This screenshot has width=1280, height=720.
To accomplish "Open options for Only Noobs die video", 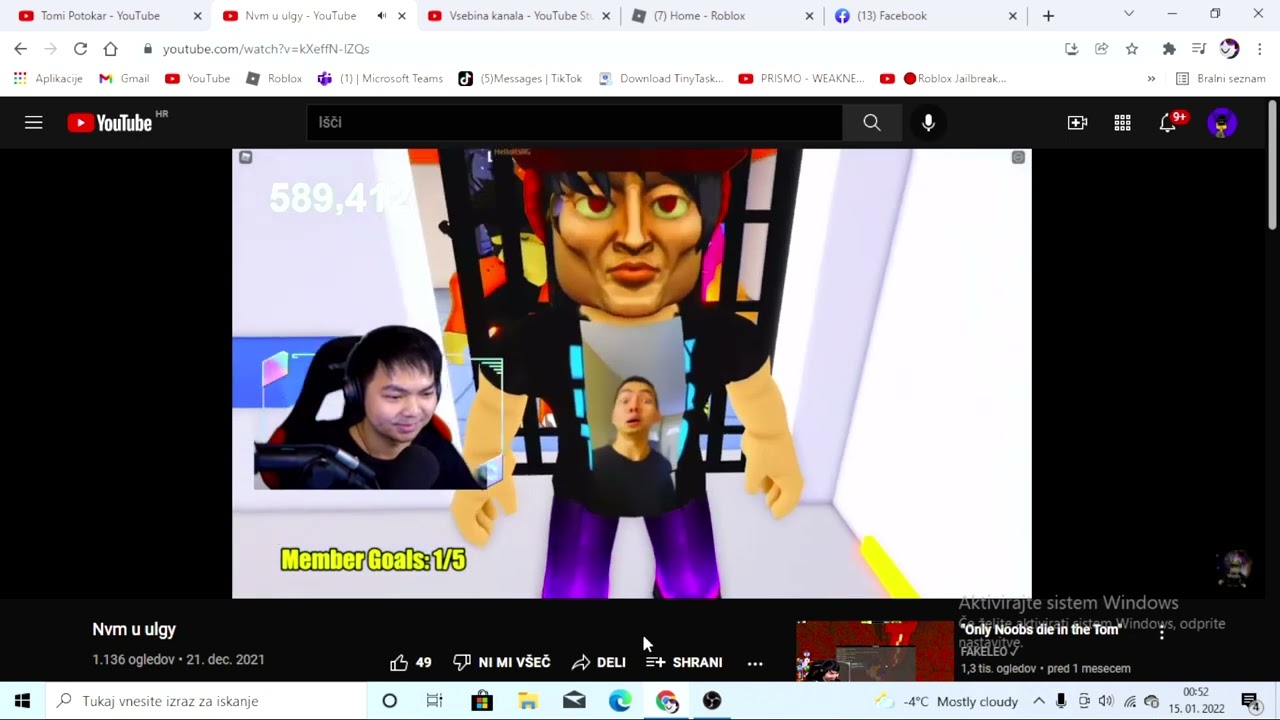I will click(1161, 633).
